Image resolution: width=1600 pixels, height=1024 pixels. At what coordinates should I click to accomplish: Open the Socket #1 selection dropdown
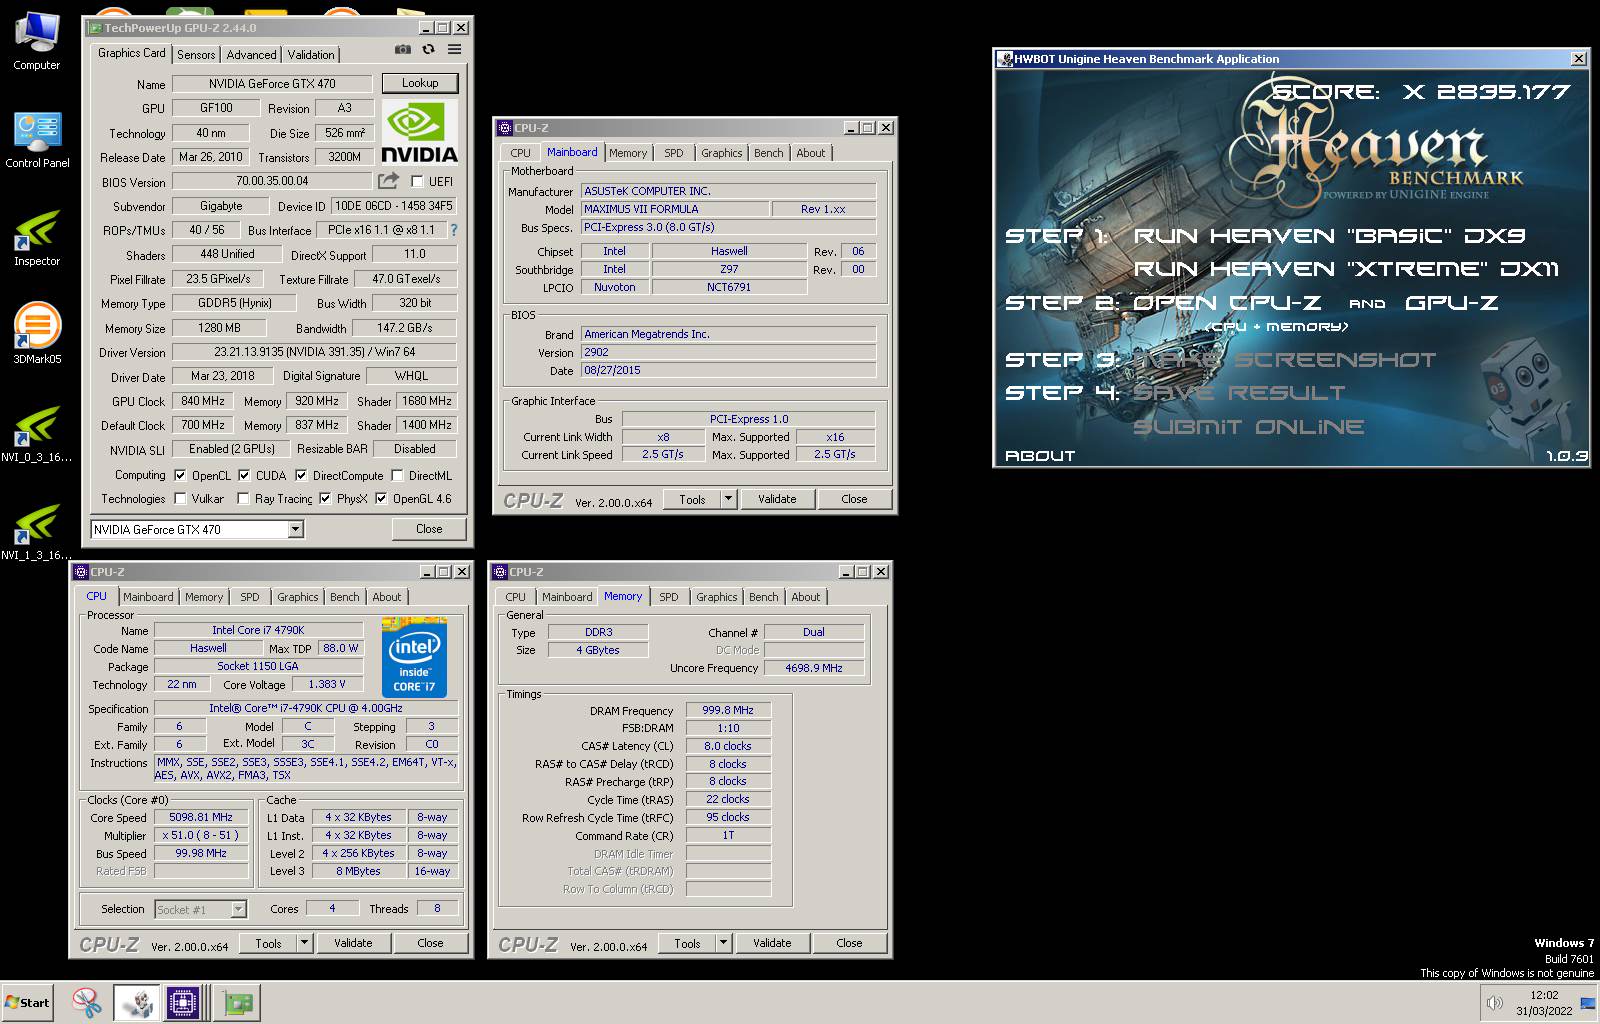pos(200,909)
